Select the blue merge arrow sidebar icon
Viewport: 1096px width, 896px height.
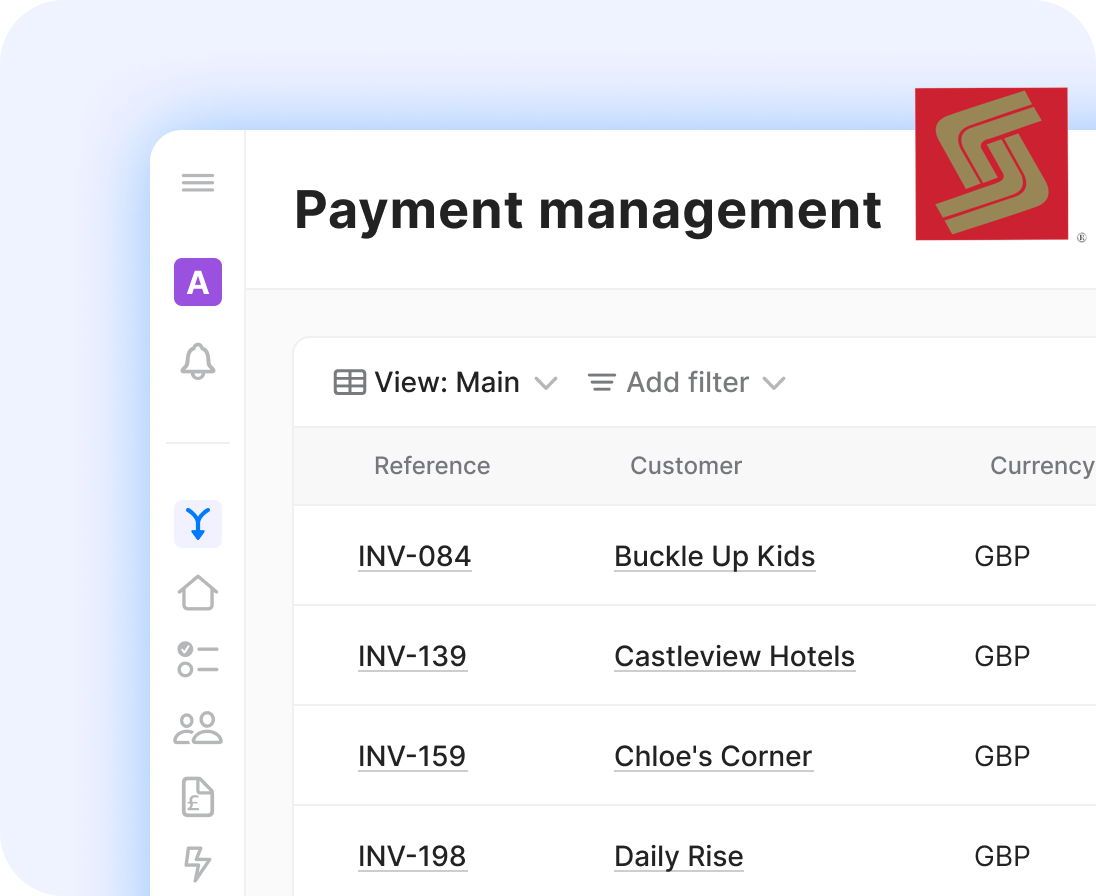point(198,524)
